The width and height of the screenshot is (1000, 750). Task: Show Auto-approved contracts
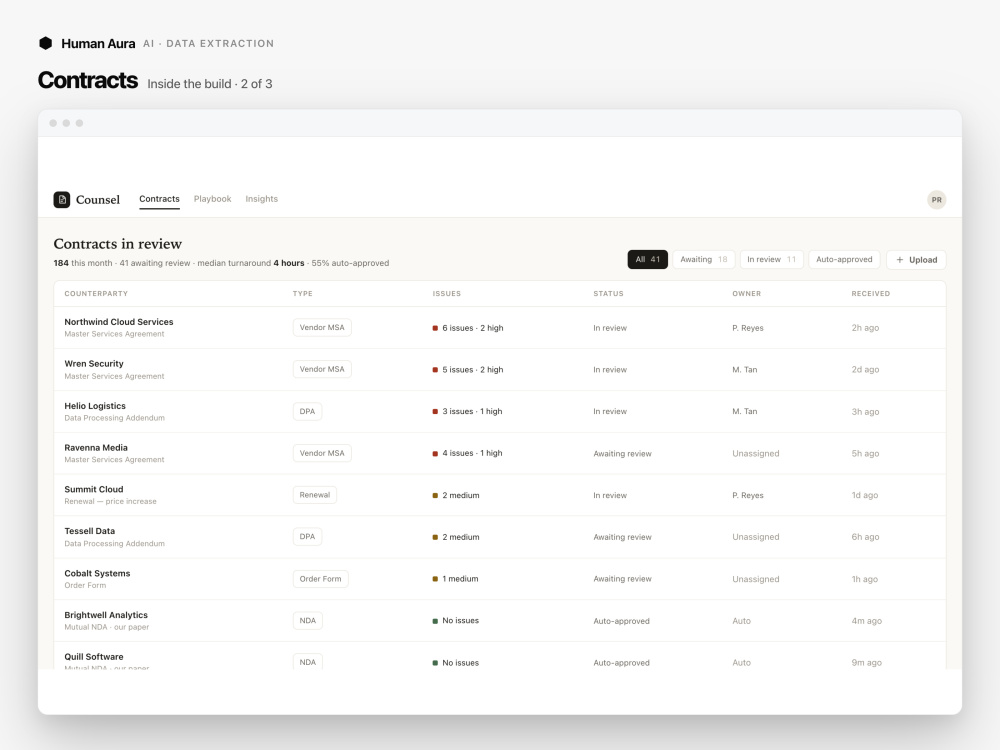click(x=844, y=260)
